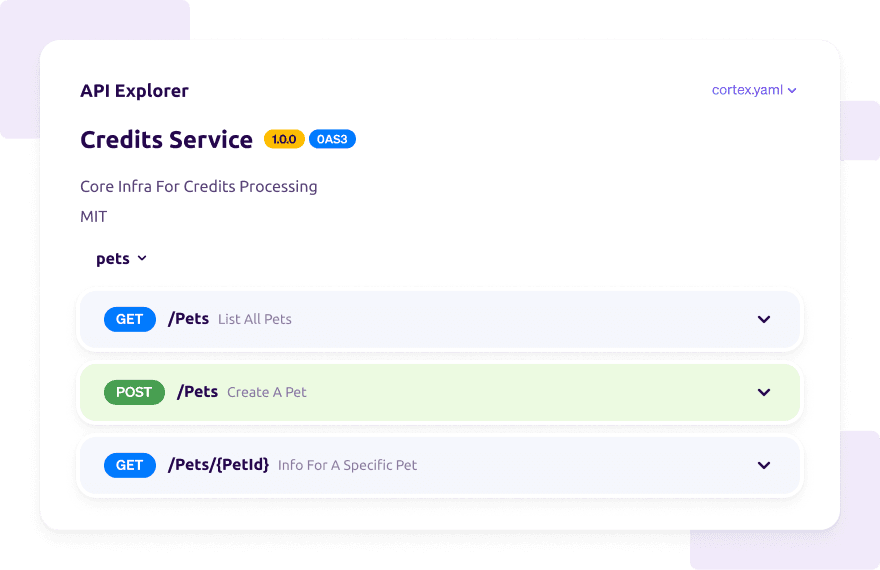Click the "Create A Pet" description text

267,393
